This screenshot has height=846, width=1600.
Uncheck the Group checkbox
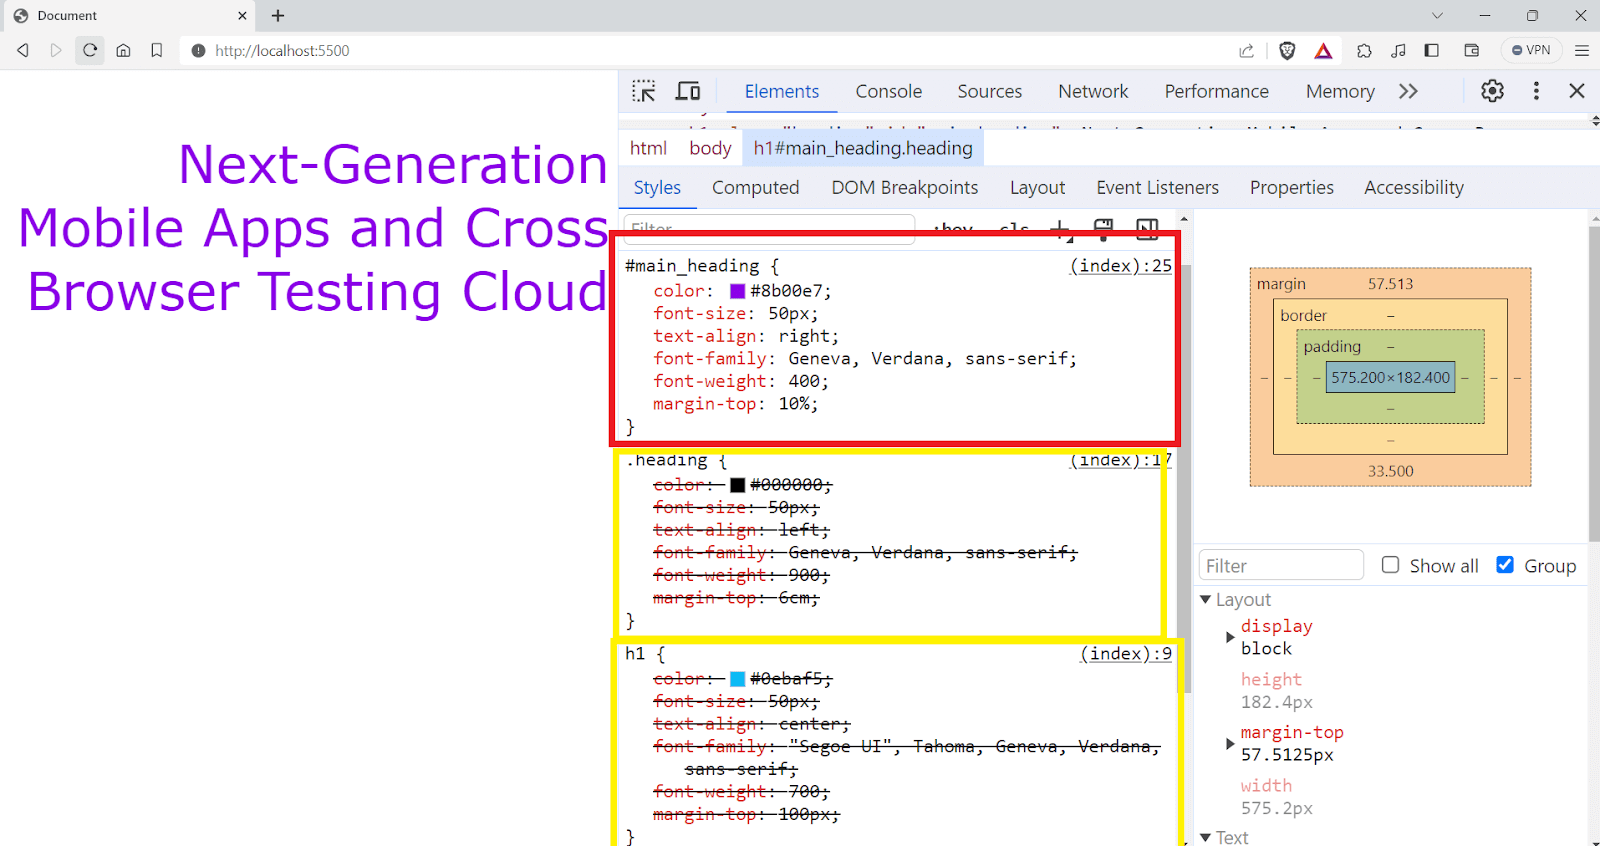[x=1505, y=565]
